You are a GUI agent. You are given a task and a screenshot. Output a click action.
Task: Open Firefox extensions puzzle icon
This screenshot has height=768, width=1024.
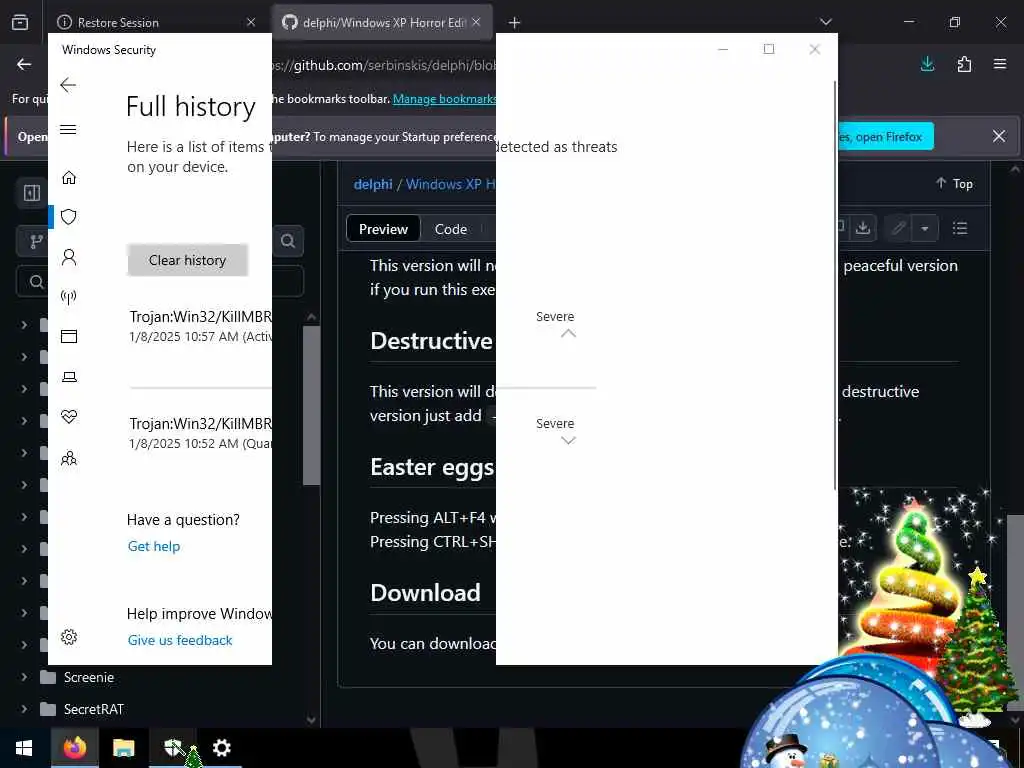pyautogui.click(x=964, y=64)
